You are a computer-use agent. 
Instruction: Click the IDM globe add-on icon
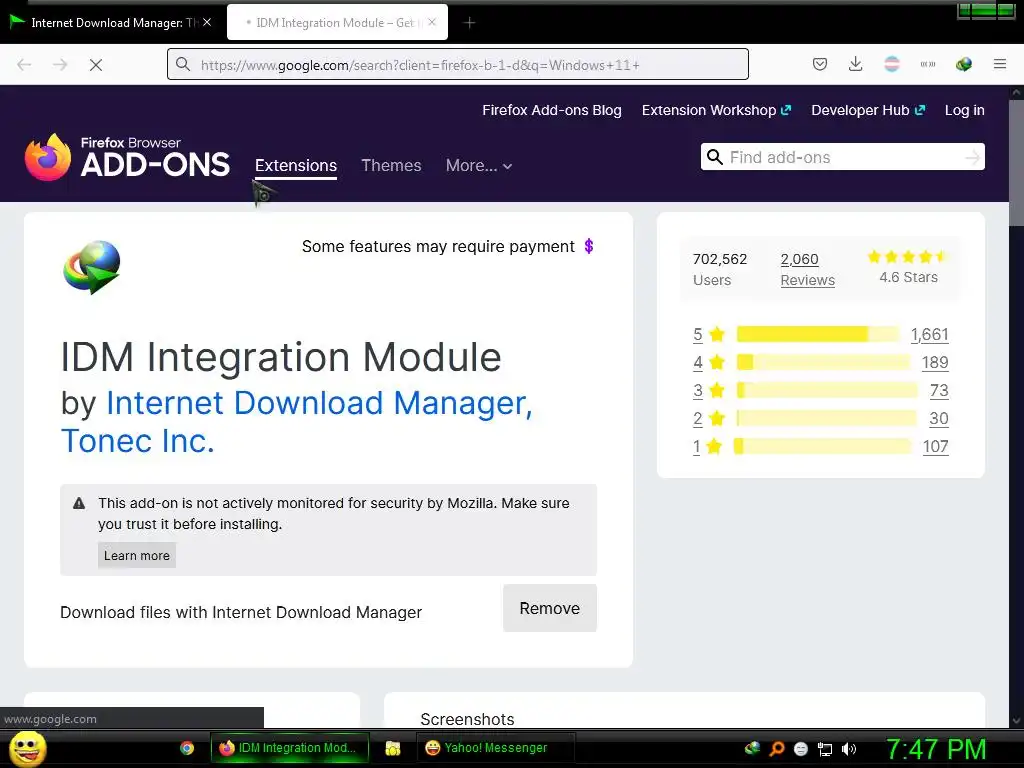tap(92, 268)
